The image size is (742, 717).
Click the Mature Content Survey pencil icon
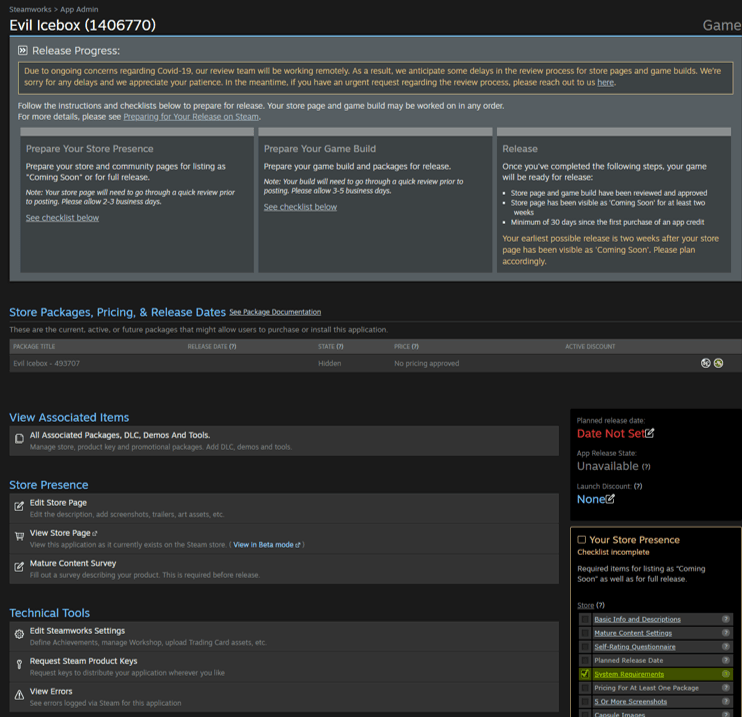pos(19,567)
